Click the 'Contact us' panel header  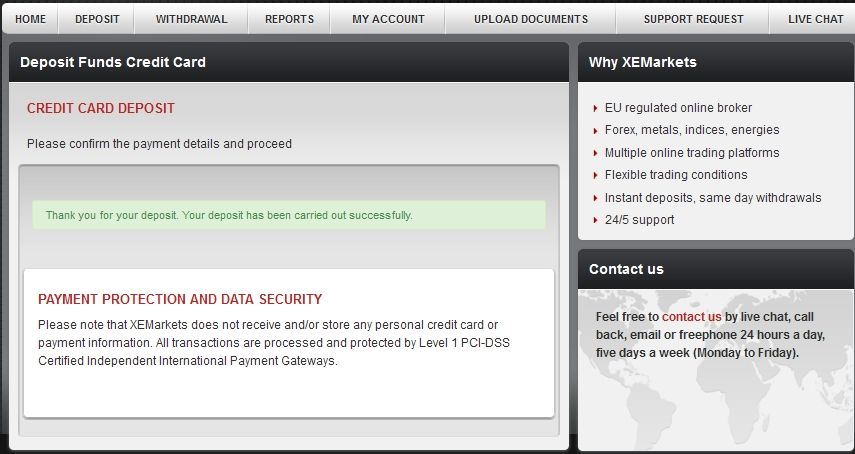click(716, 269)
